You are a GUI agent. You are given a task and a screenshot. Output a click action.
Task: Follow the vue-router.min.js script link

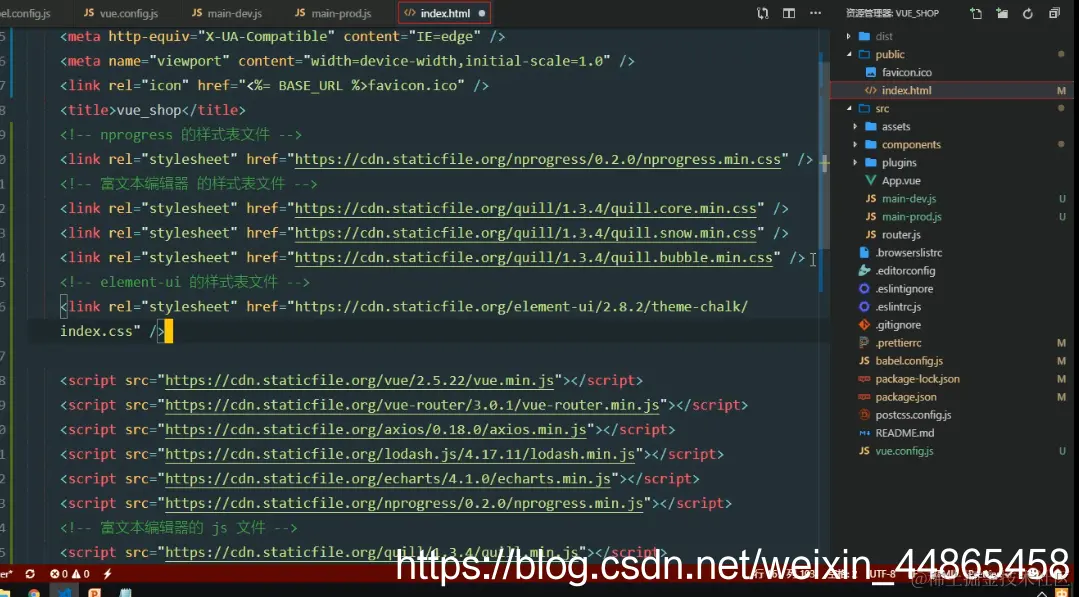(x=412, y=405)
